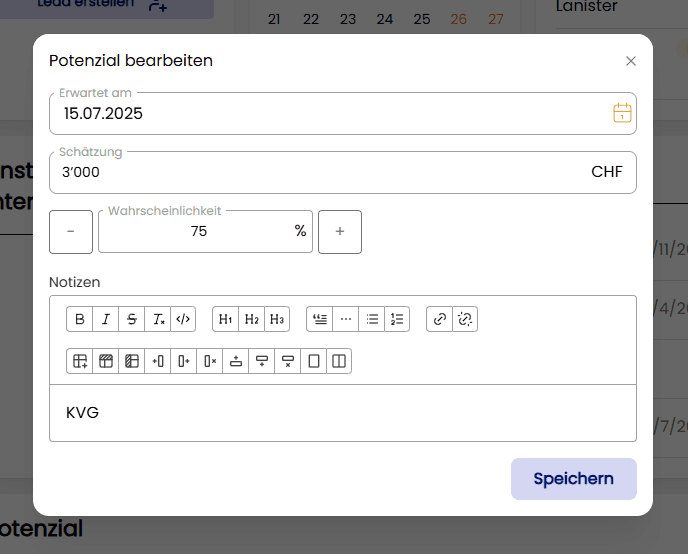The image size is (688, 554).
Task: Click the Notizen label
Action: 75,282
